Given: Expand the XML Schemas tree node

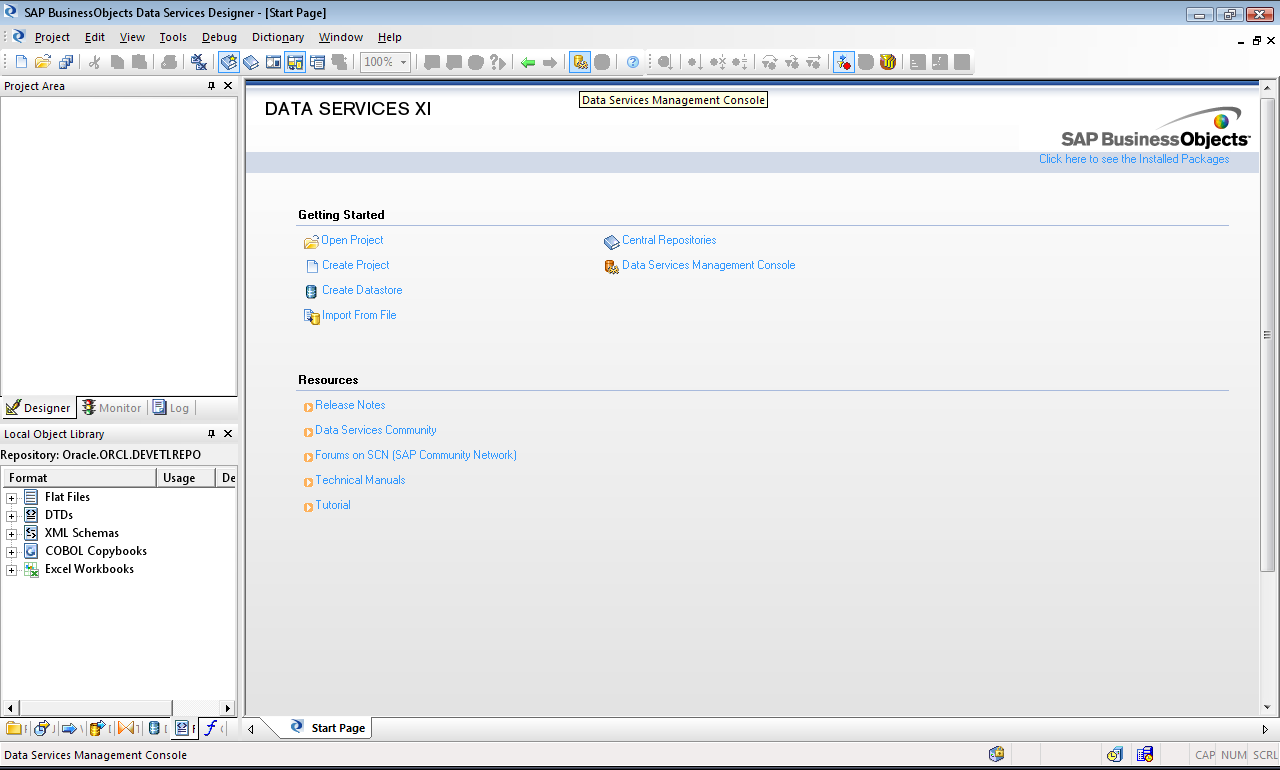Looking at the screenshot, I should [x=12, y=533].
